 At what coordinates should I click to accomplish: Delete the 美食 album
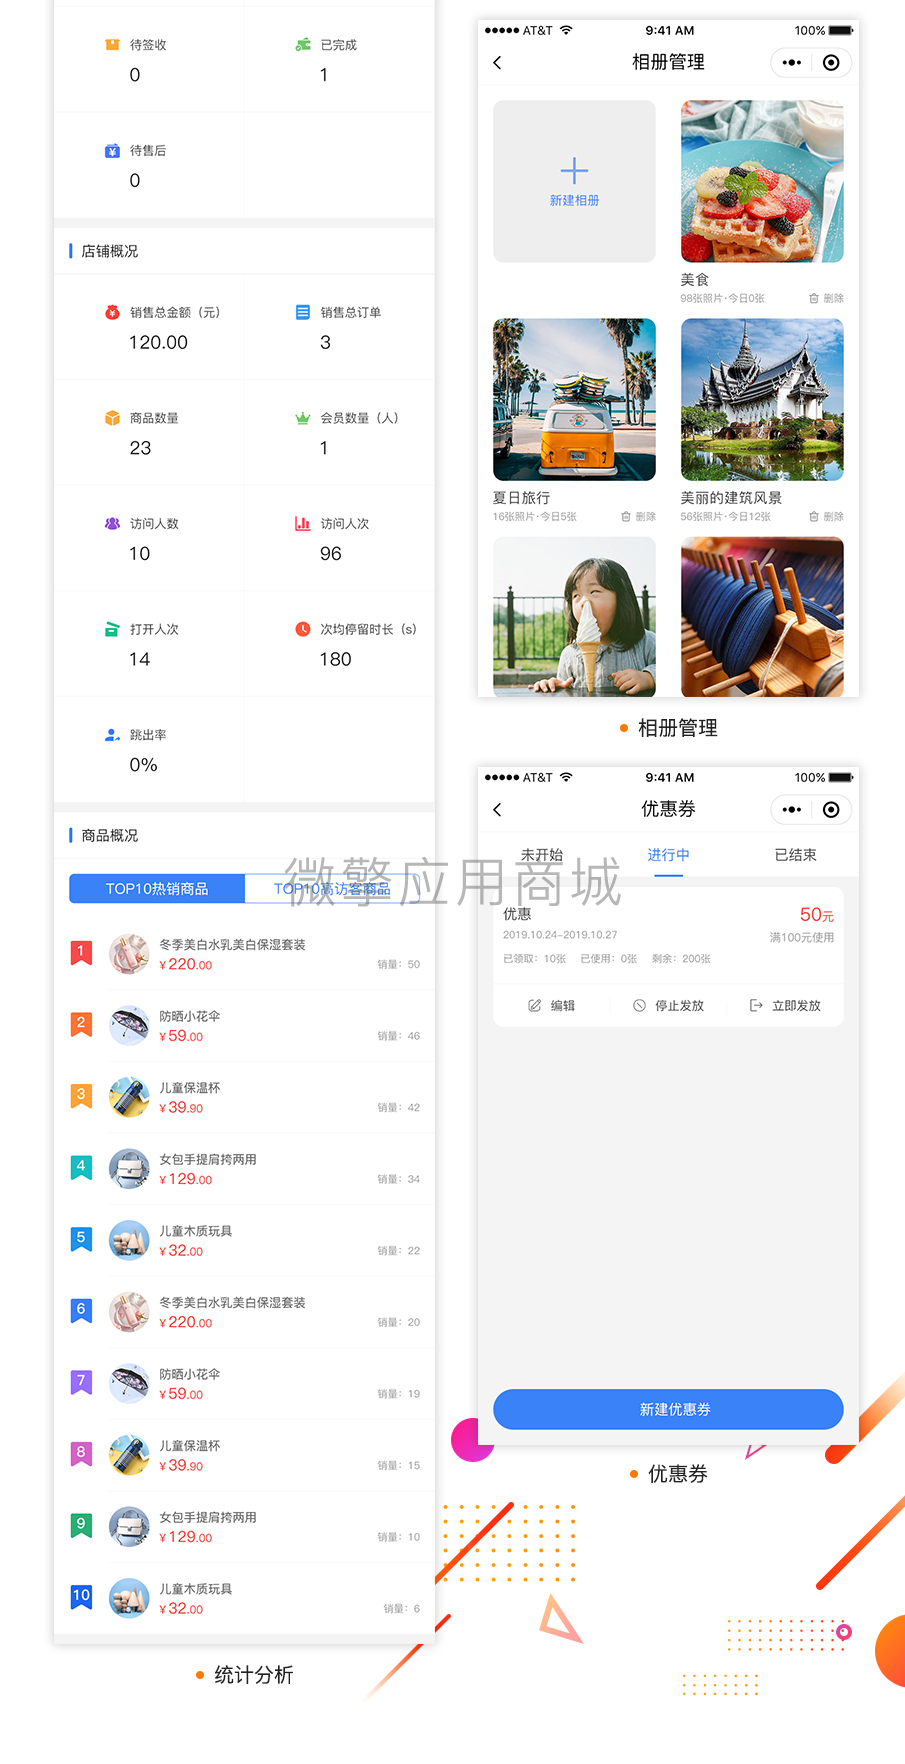tap(826, 298)
